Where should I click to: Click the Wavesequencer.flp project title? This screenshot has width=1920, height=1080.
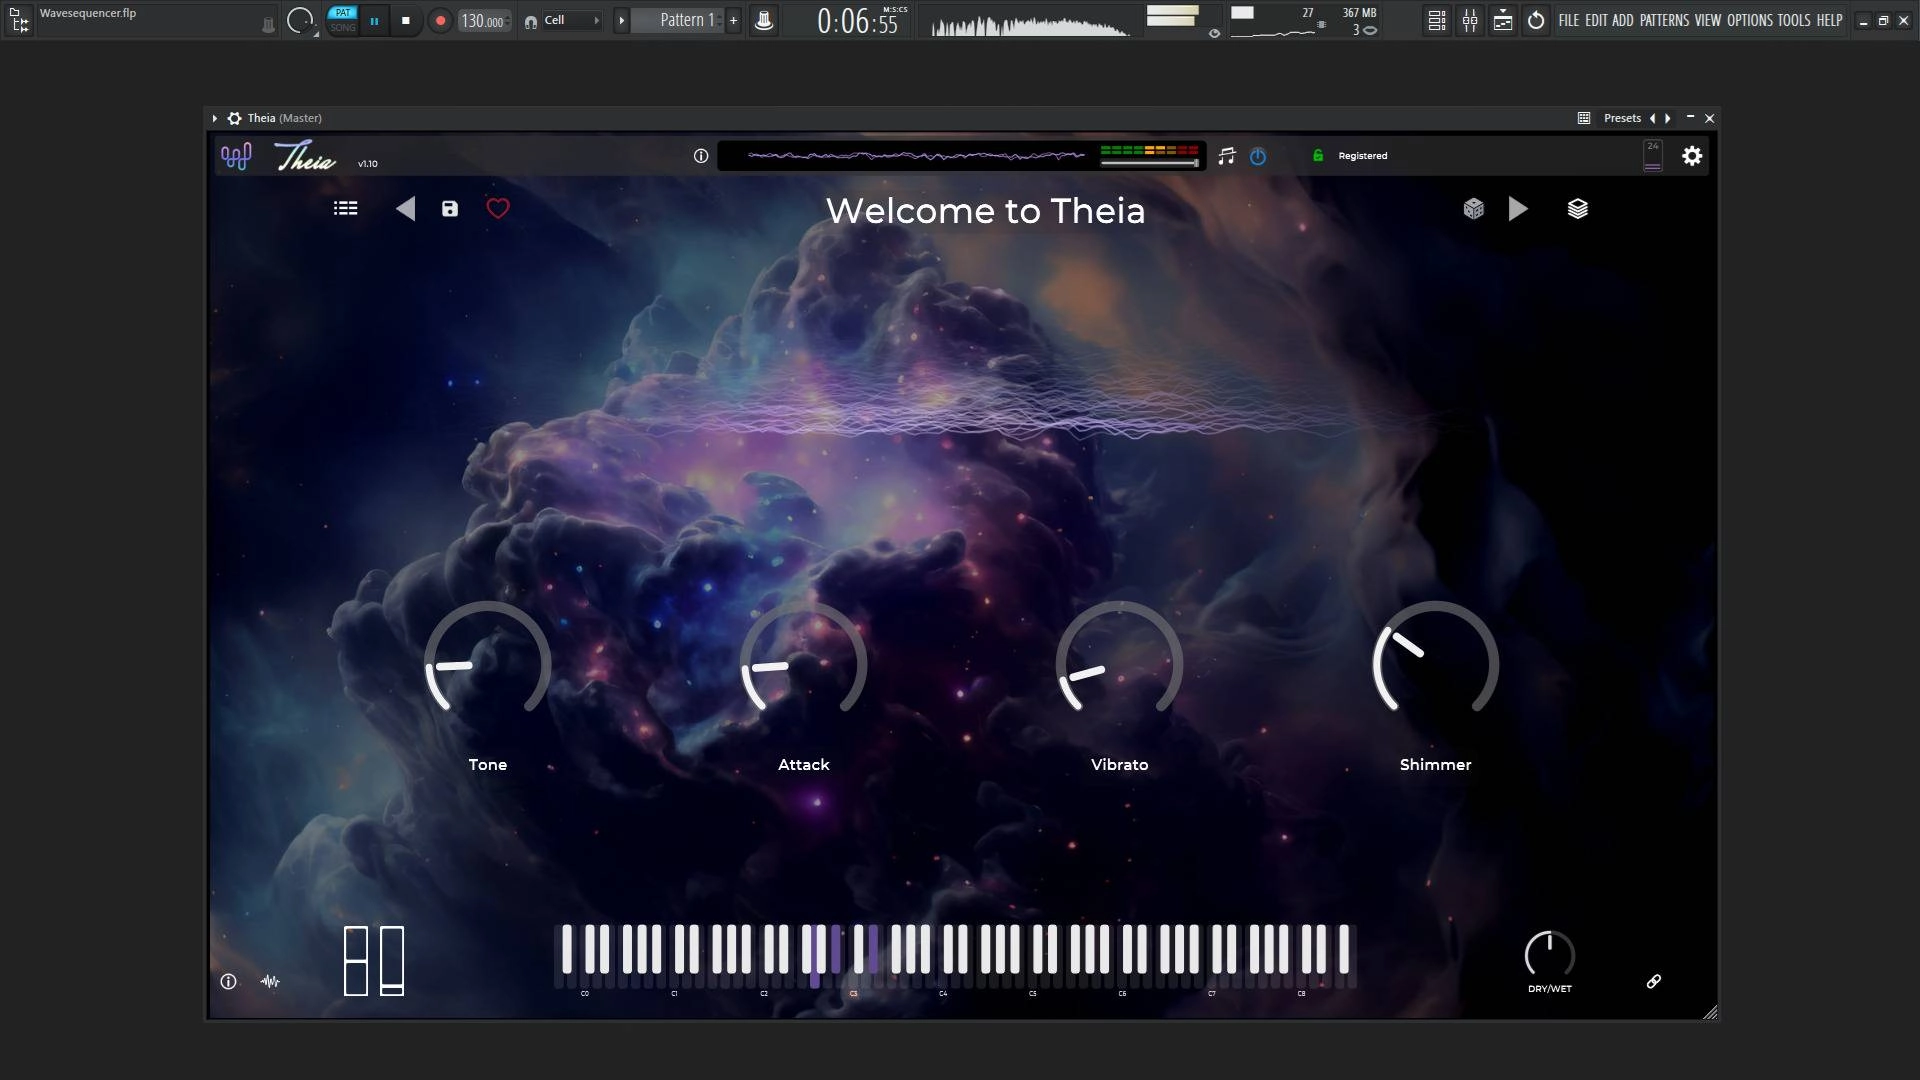tap(88, 13)
